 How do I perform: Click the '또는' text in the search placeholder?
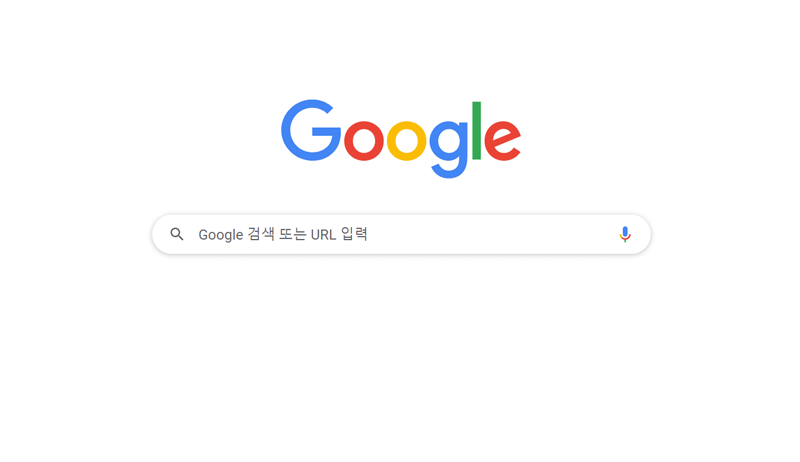[x=292, y=234]
